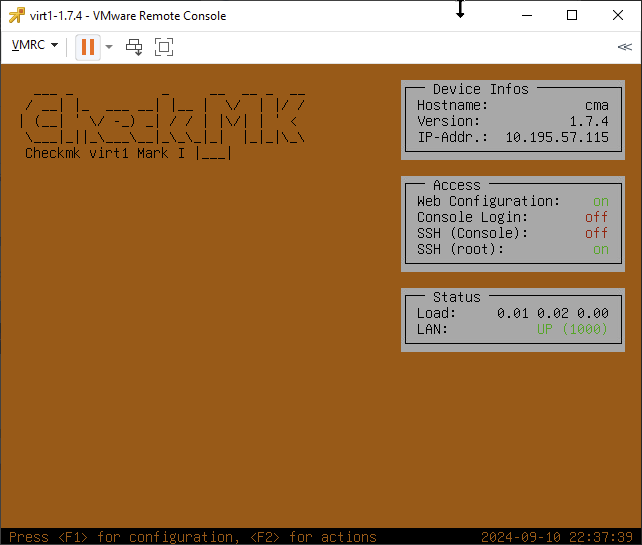Enter full screen mode
This screenshot has height=545, width=642.
point(164,46)
